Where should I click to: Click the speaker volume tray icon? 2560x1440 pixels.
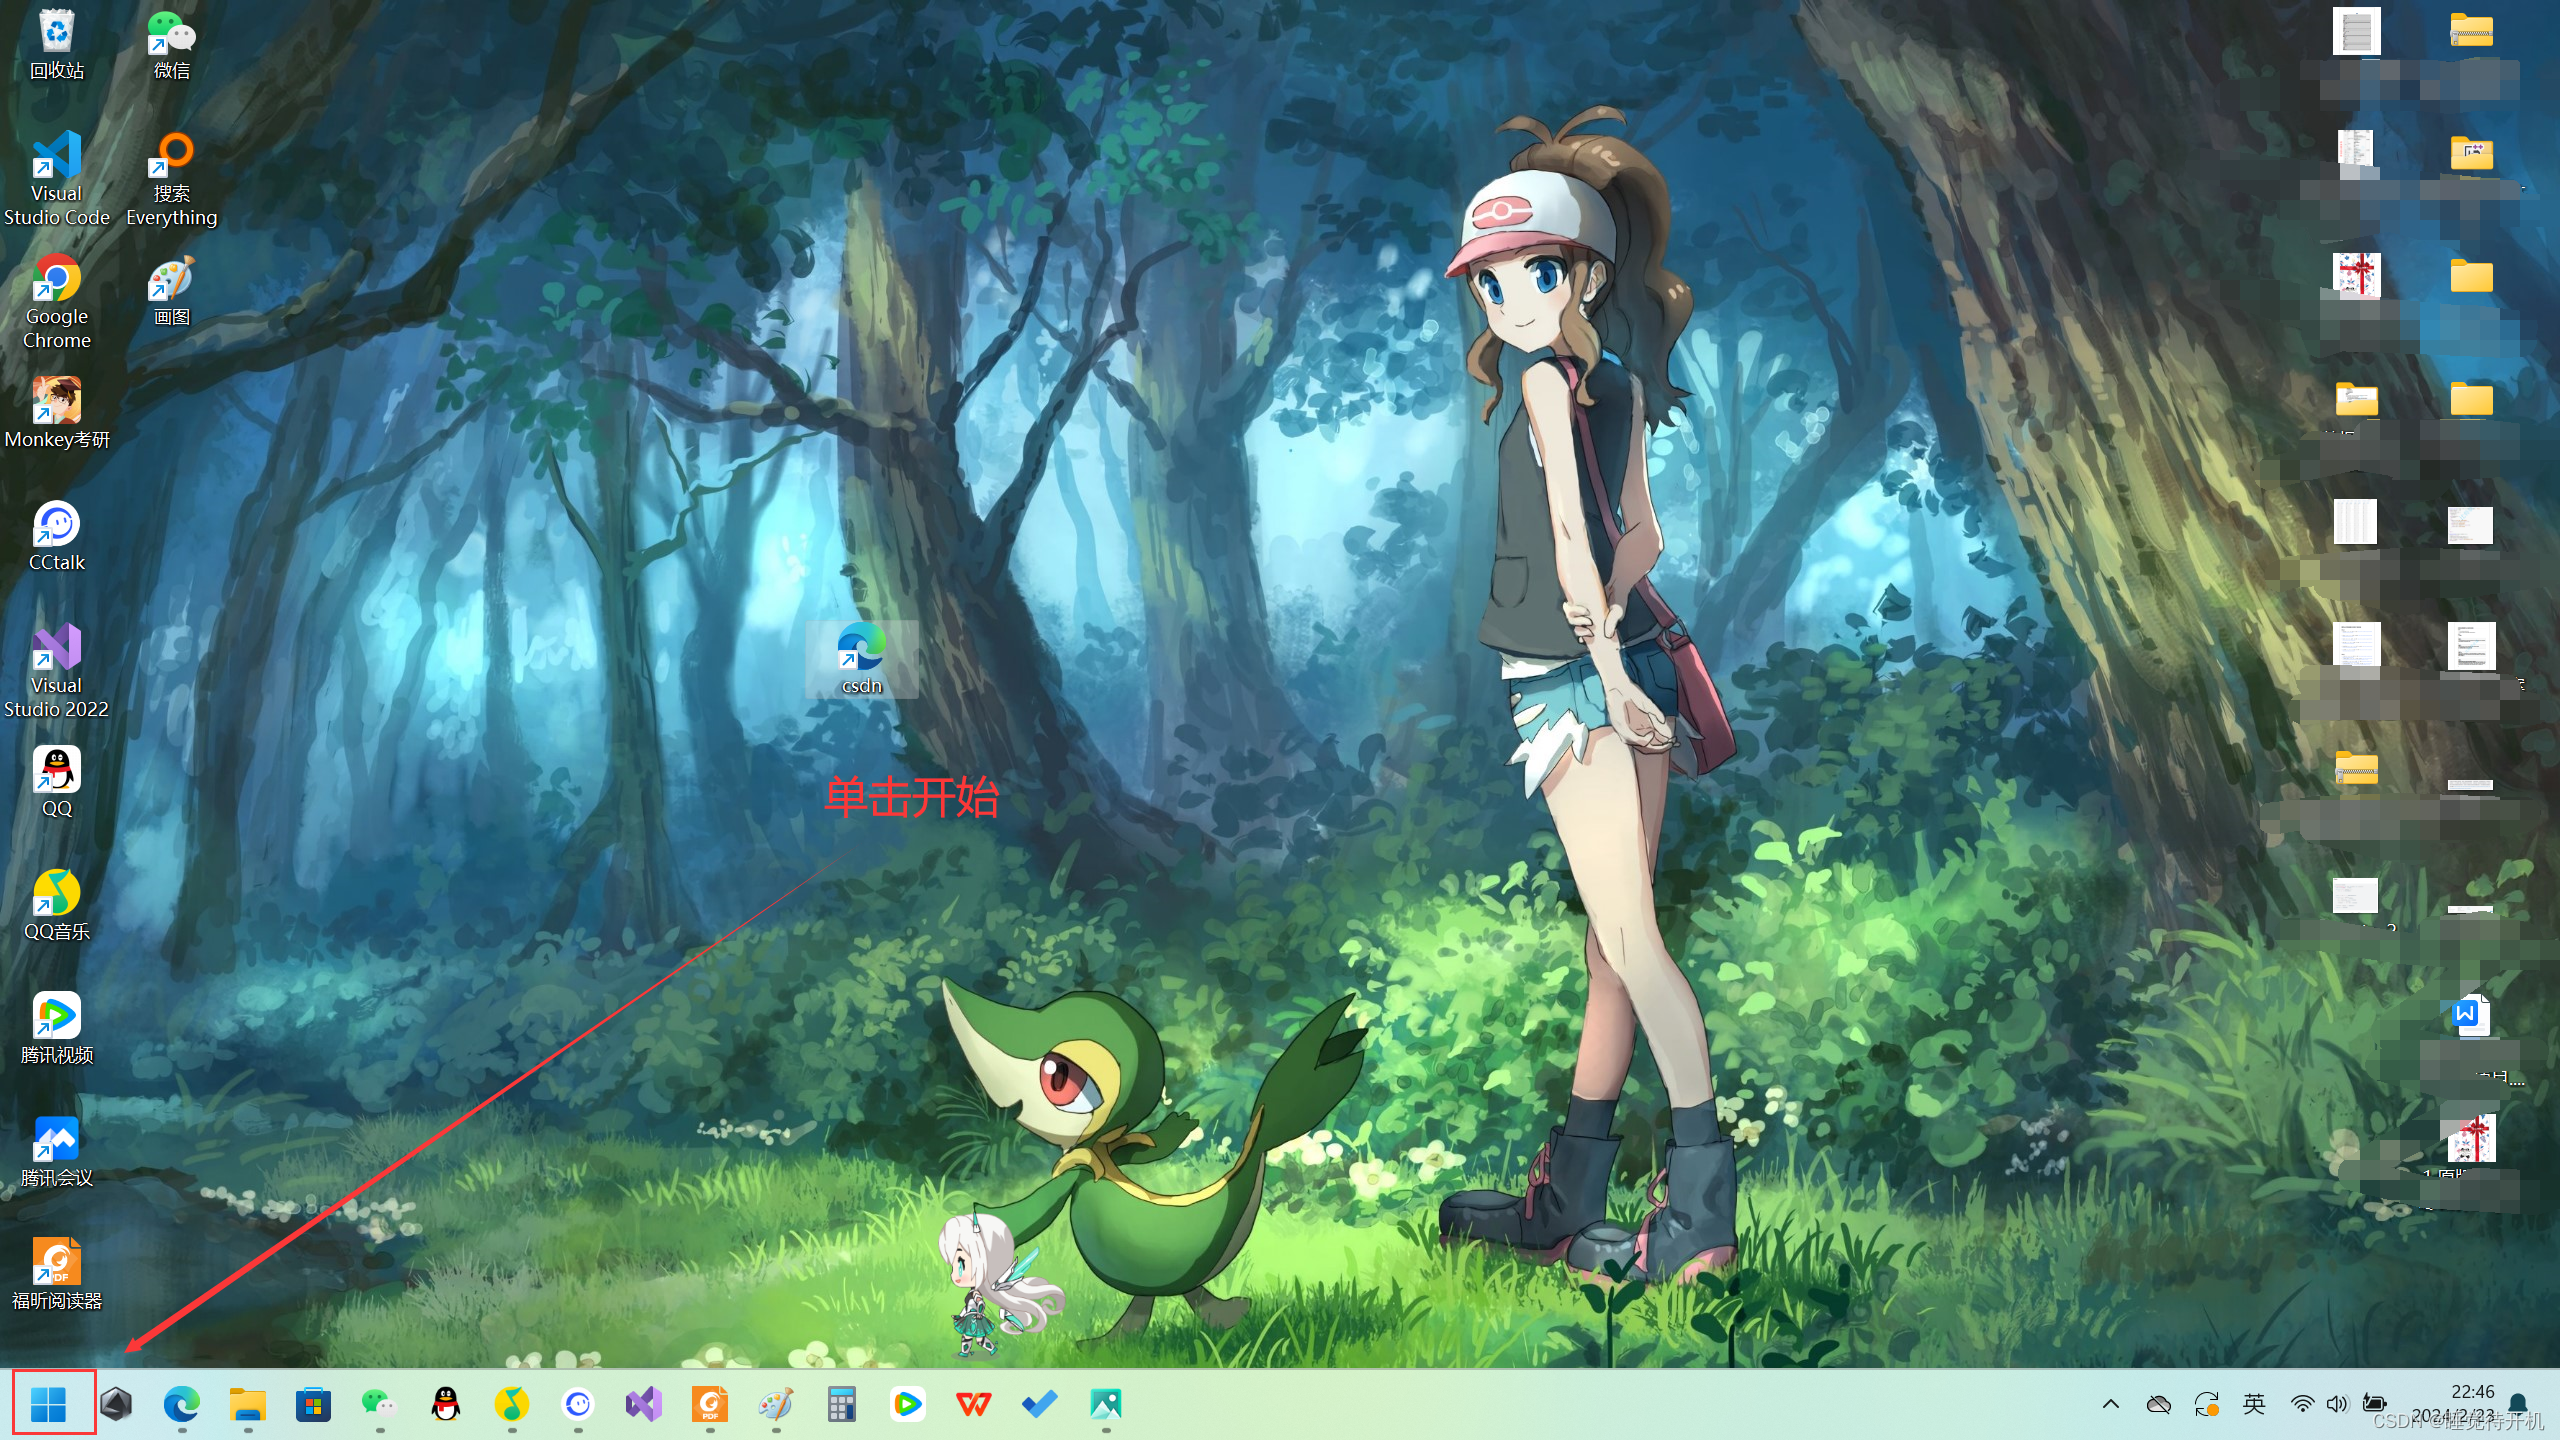(x=2336, y=1404)
